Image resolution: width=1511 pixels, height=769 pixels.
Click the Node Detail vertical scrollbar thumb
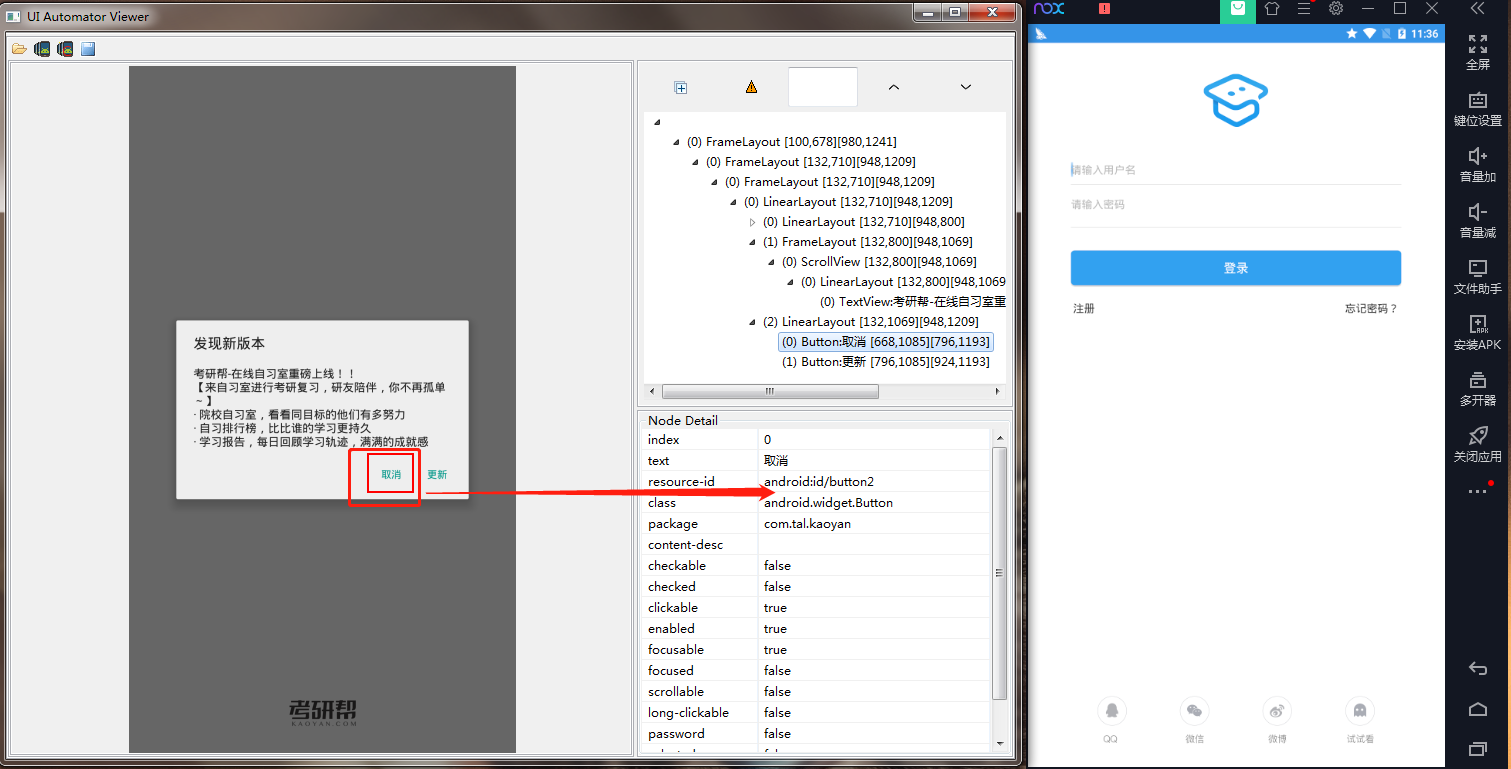pos(999,573)
